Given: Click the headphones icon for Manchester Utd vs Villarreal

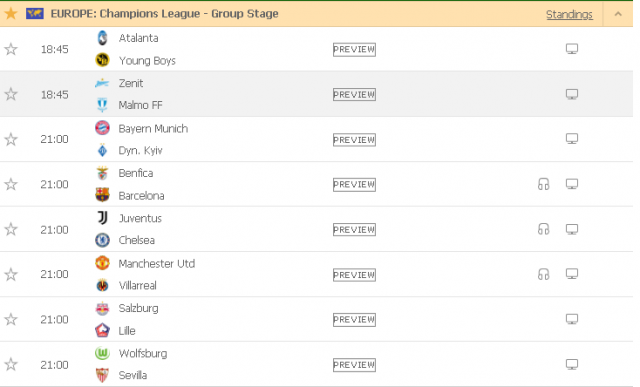Looking at the screenshot, I should (543, 274).
